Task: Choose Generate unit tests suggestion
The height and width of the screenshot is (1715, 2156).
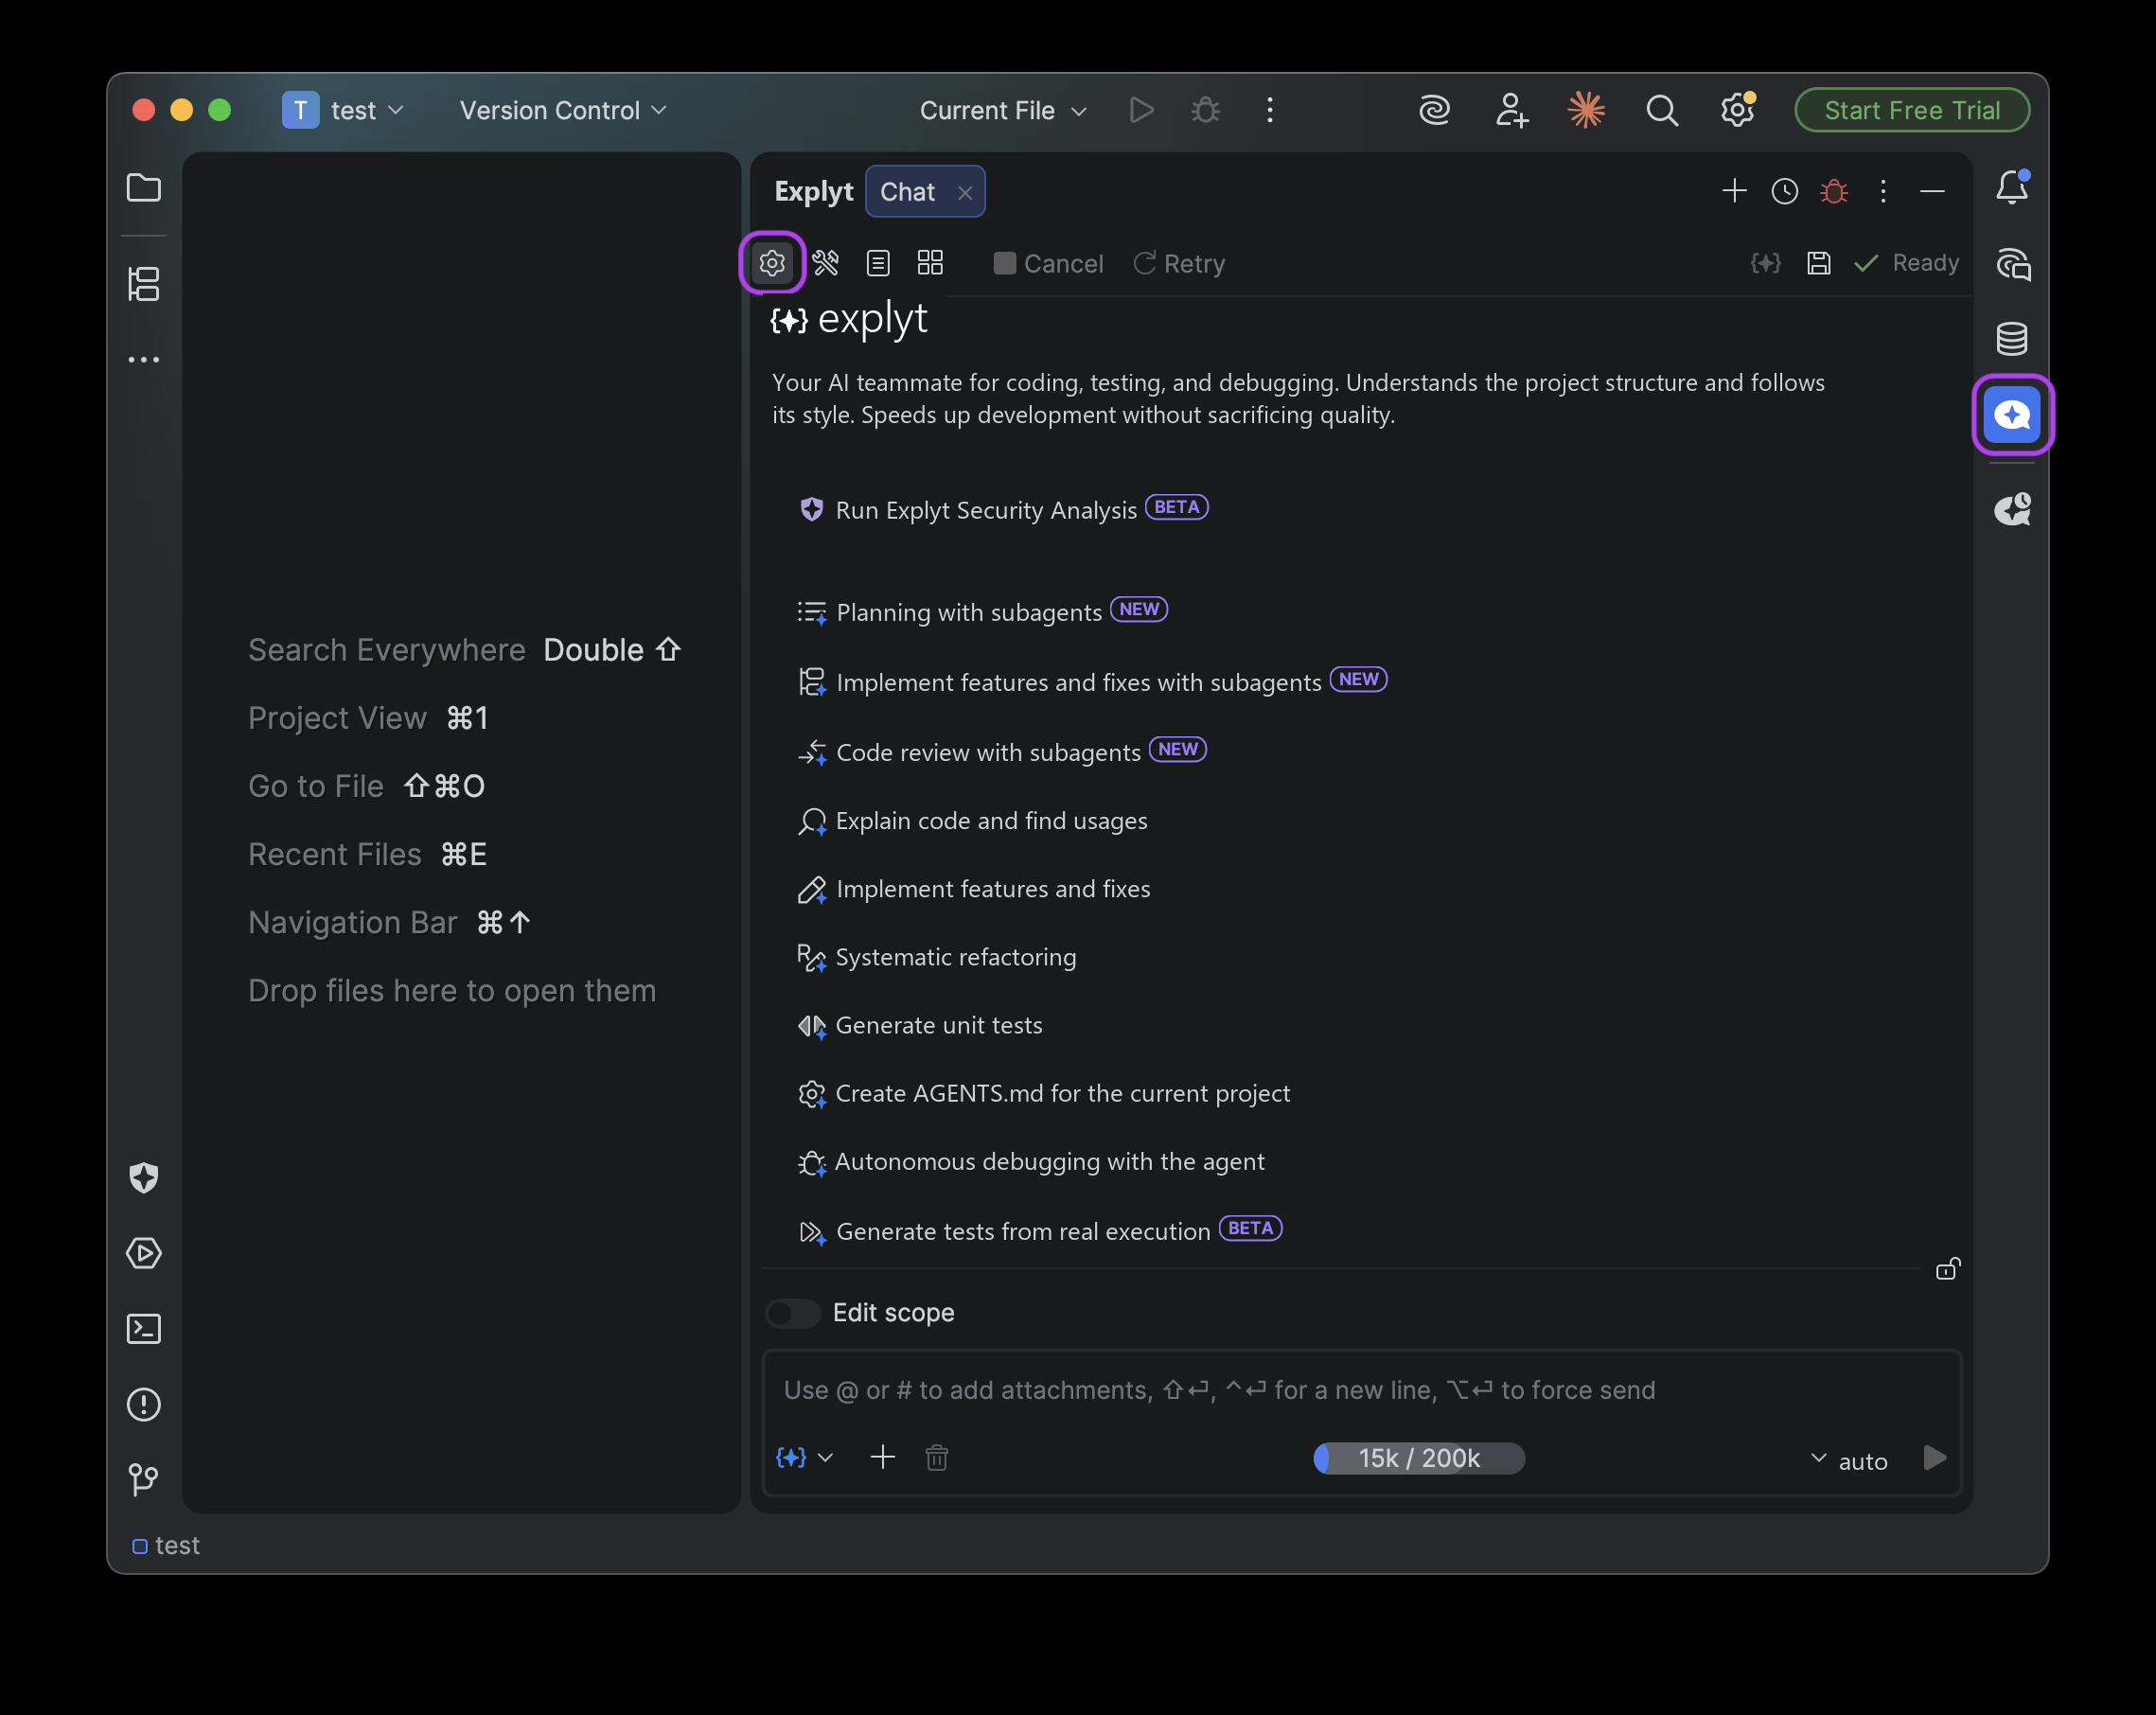Action: coord(920,1025)
